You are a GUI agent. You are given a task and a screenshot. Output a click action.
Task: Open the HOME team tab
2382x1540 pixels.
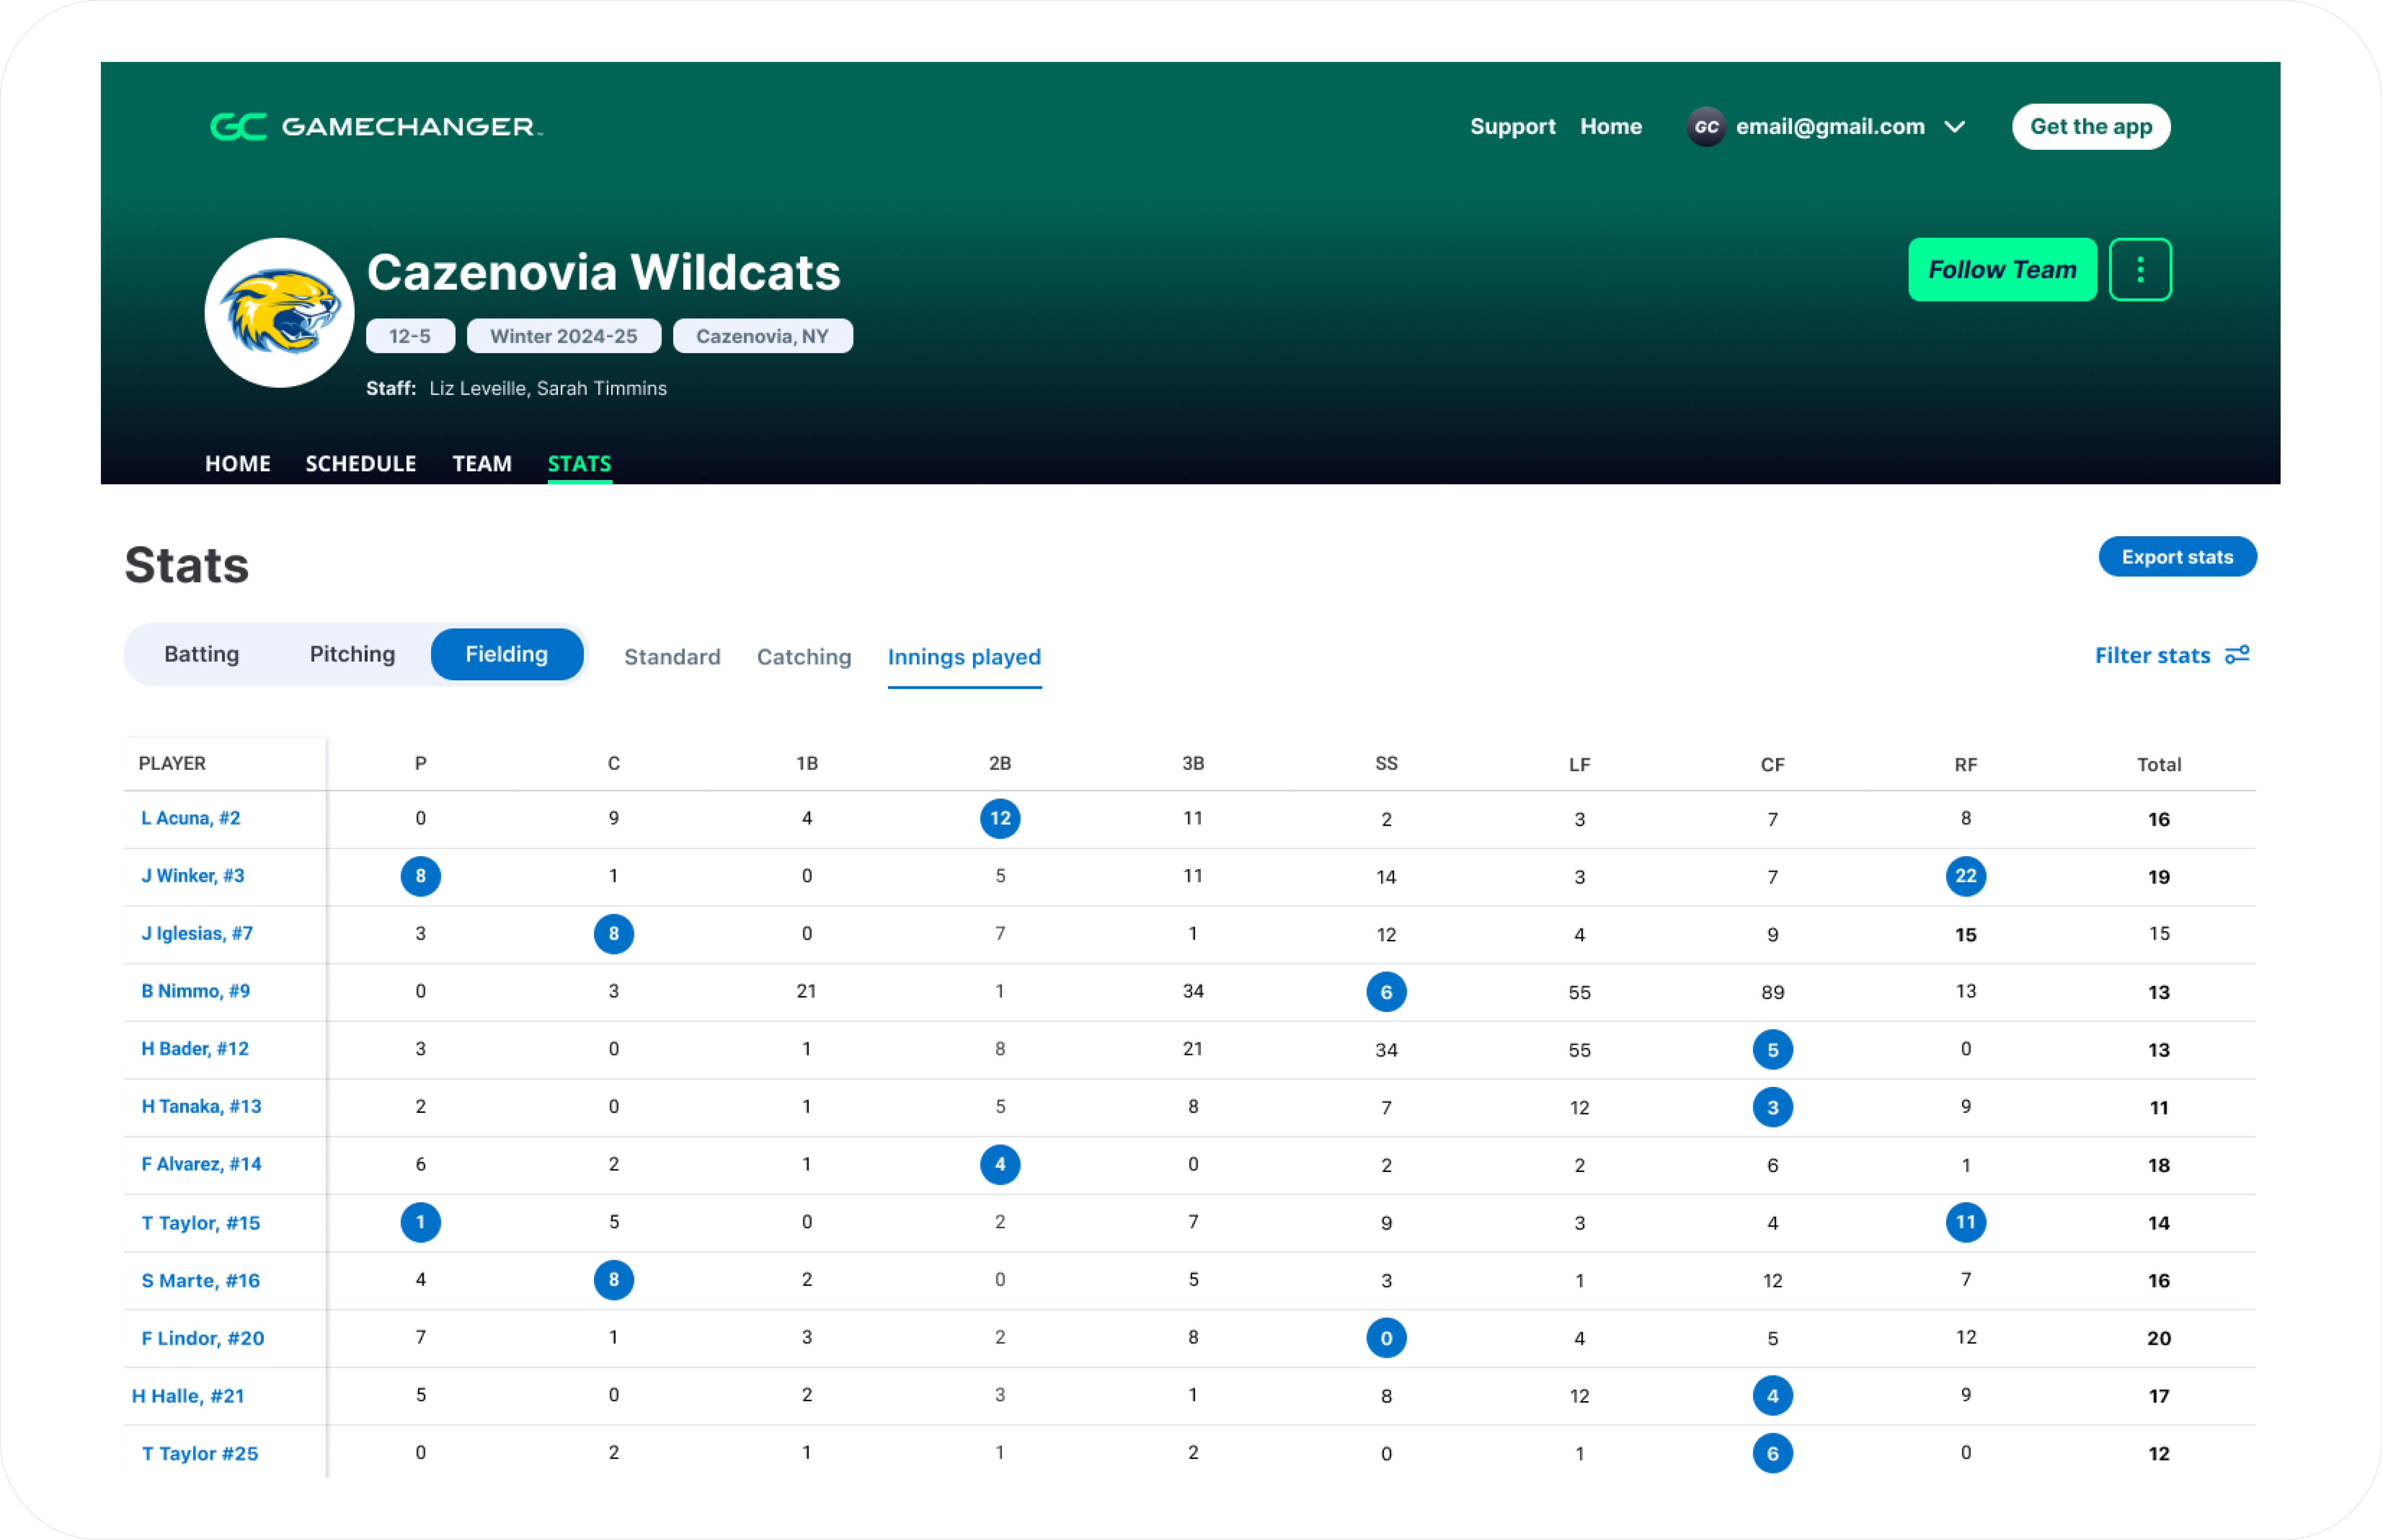[238, 464]
